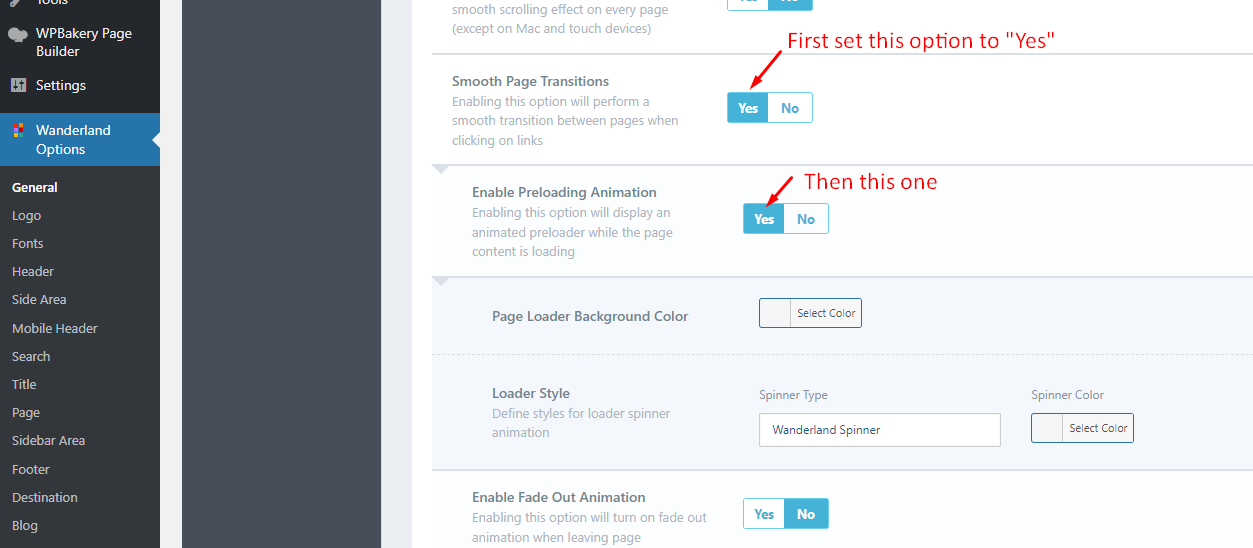
Task: Open the Mobile Header options page
Action: [x=55, y=328]
